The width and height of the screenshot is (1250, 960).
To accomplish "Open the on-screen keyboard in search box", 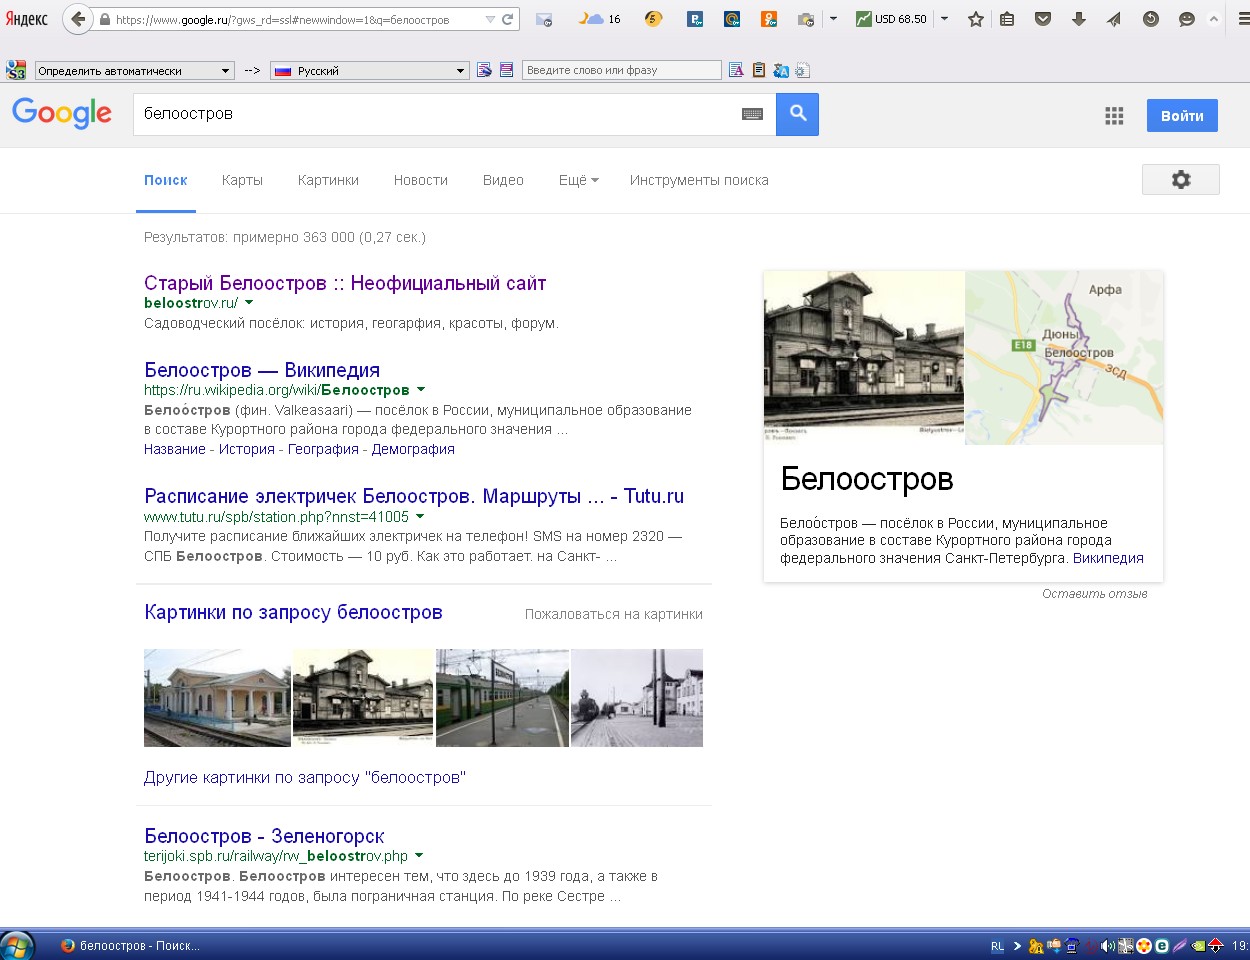I will click(x=752, y=114).
